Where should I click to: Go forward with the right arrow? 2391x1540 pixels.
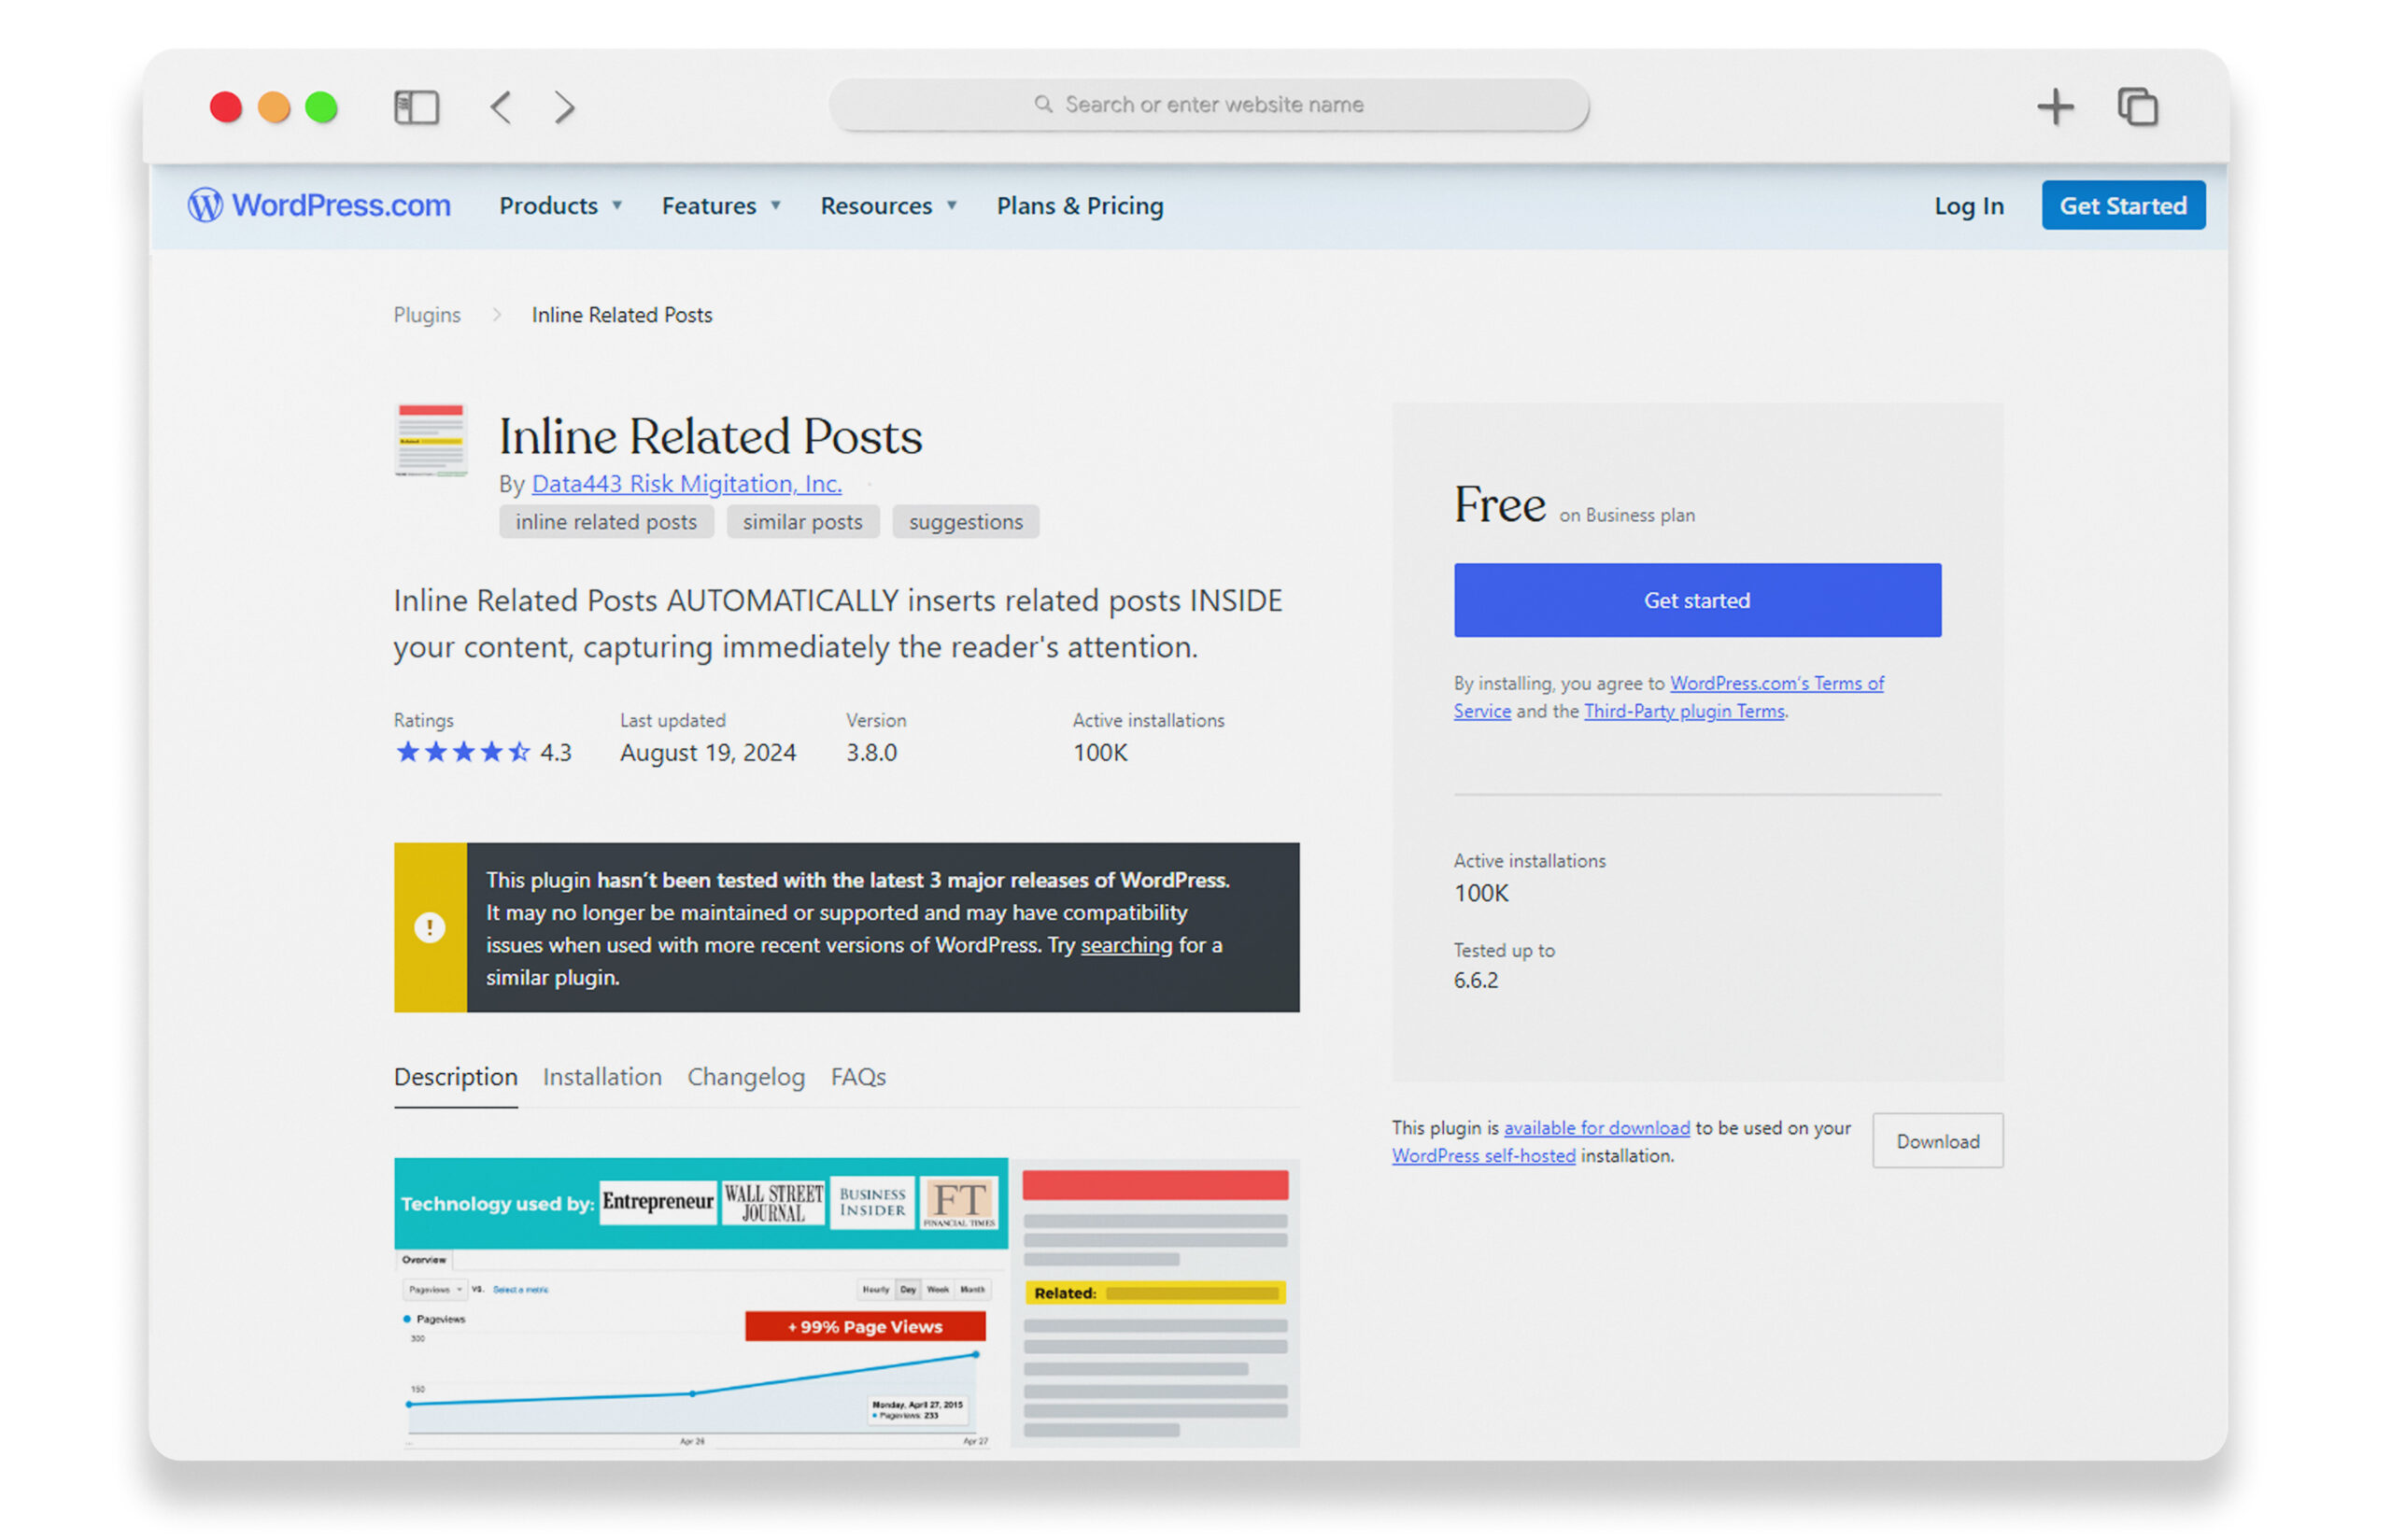[x=565, y=107]
